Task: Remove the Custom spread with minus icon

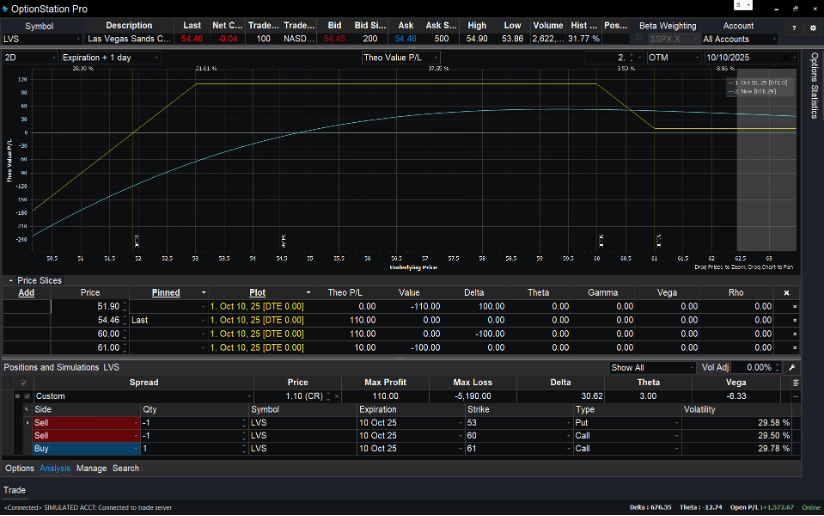Action: 796,396
